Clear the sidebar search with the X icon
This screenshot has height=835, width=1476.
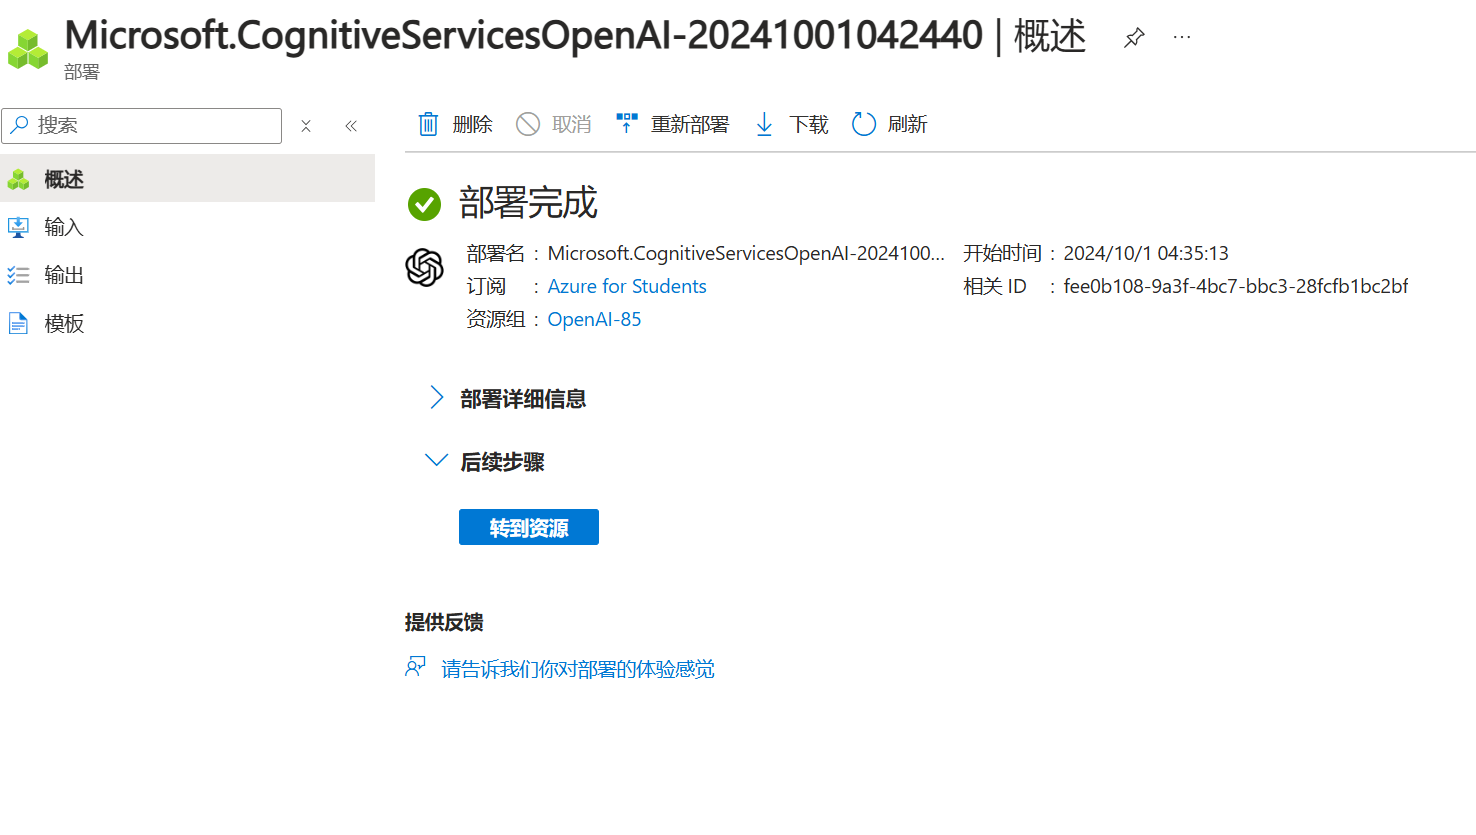pos(306,126)
